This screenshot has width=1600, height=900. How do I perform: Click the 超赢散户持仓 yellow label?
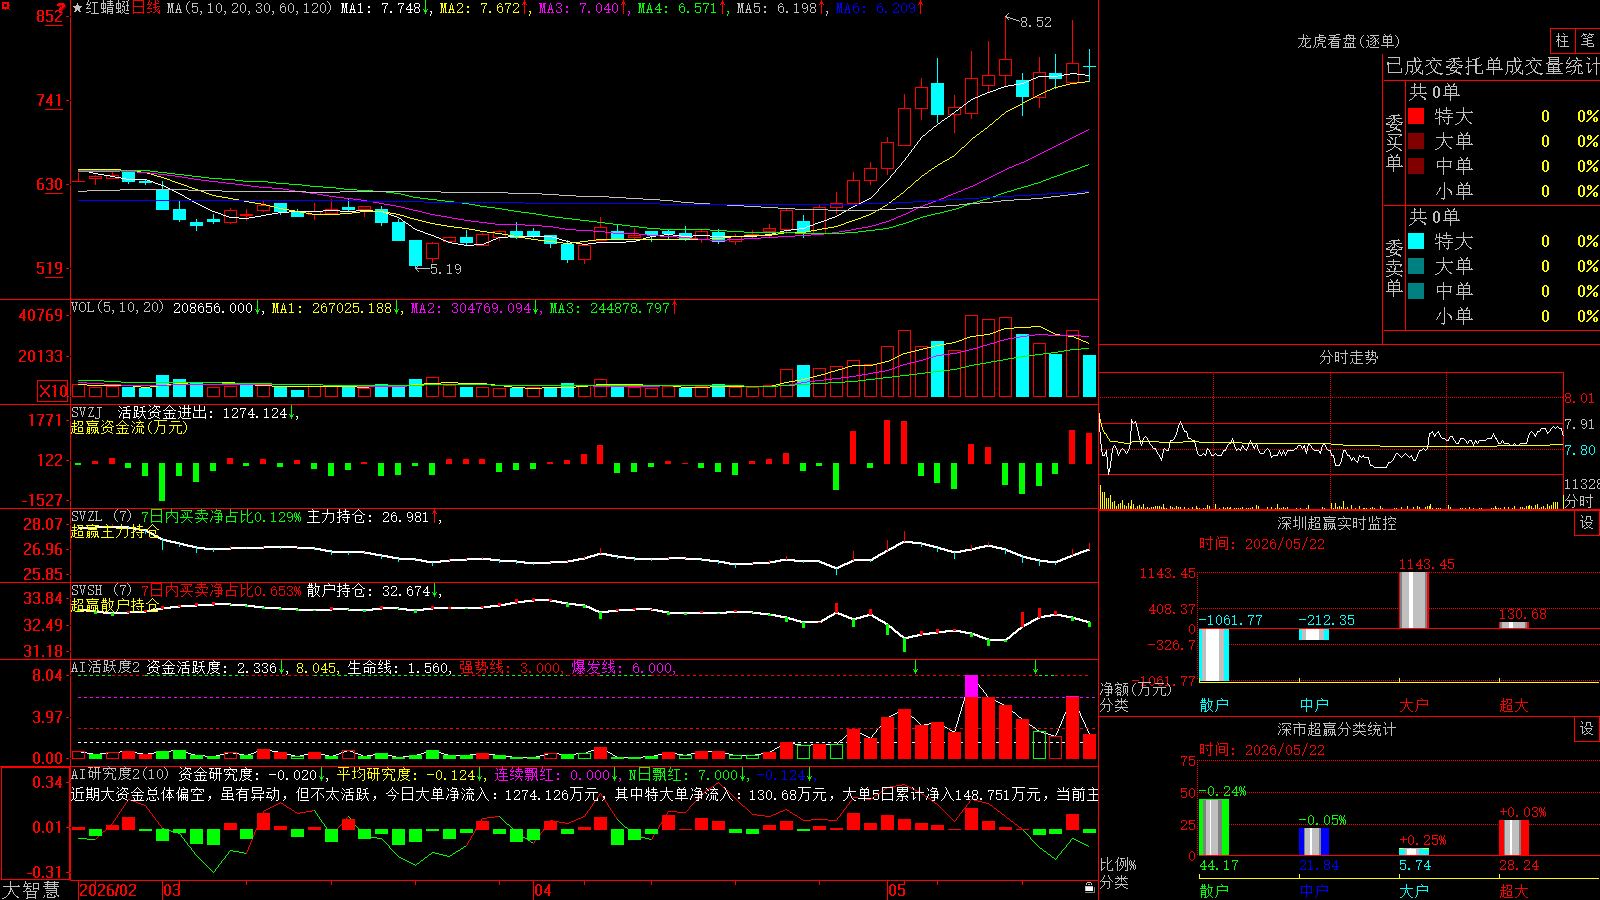115,606
